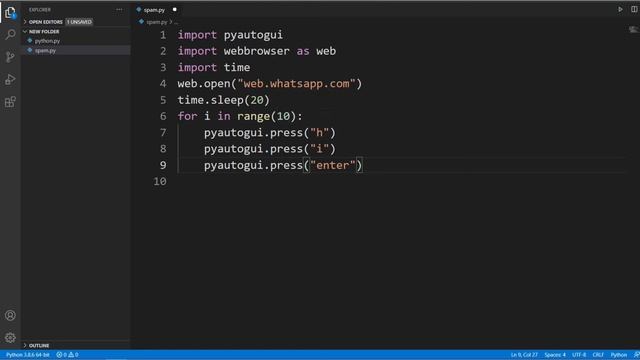This screenshot has width=640, height=360.
Task: Click line number 10 in gutter
Action: (x=160, y=181)
